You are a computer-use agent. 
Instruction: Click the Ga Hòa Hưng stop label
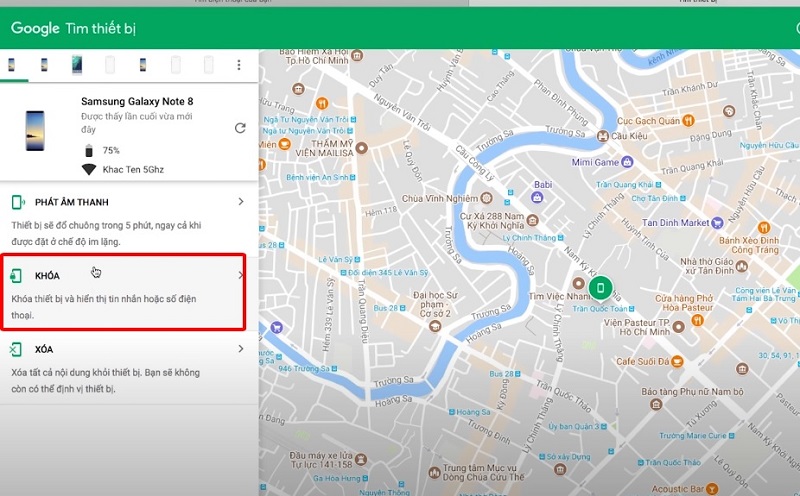coord(337,479)
